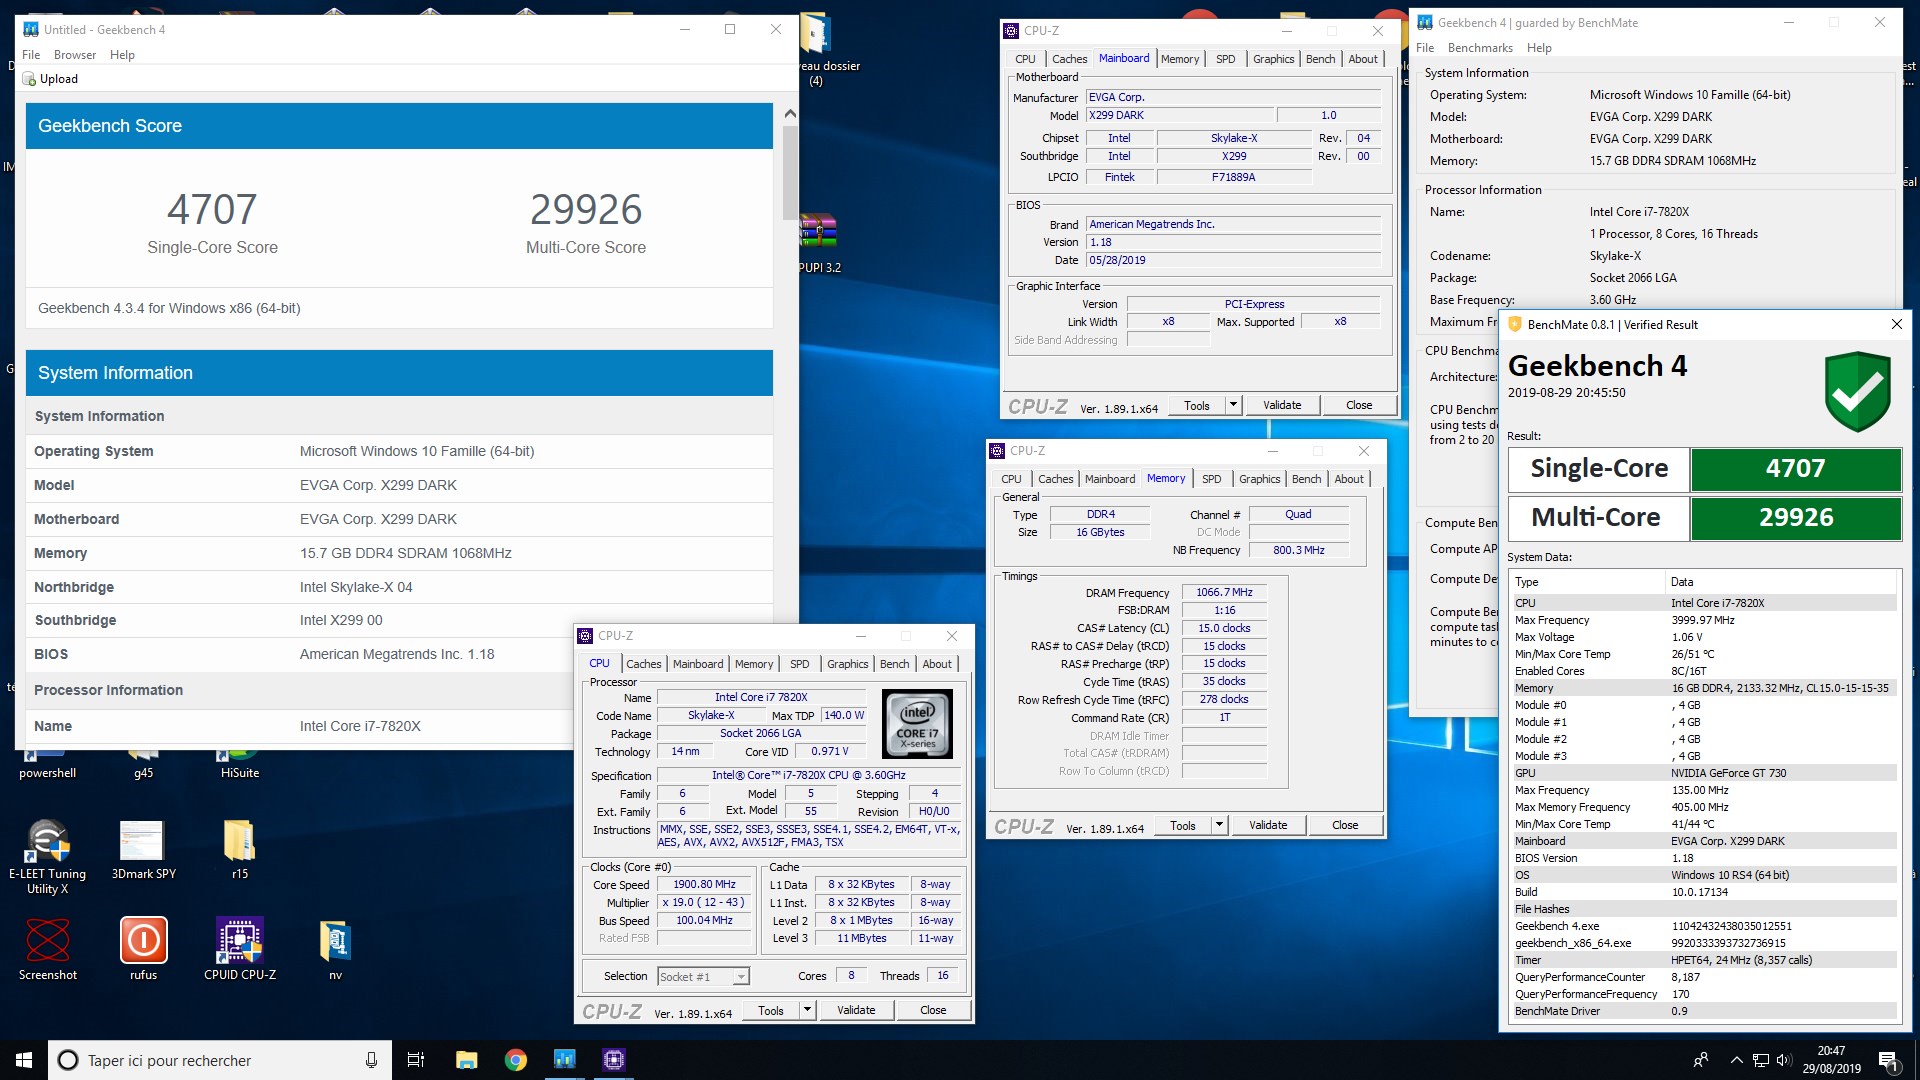The height and width of the screenshot is (1080, 1920).
Task: Open Chrome from the taskbar
Action: click(516, 1060)
